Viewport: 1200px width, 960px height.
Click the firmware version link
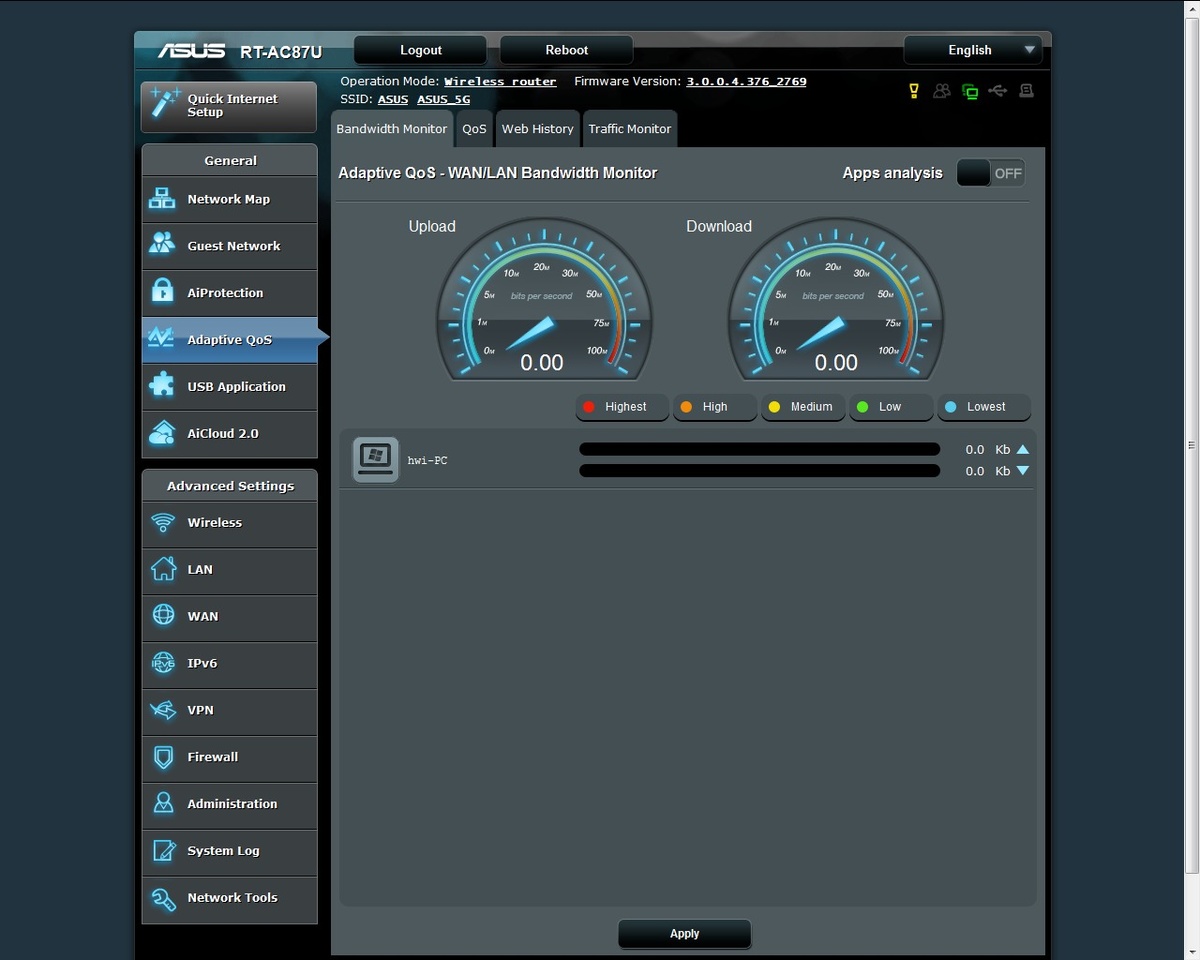click(x=746, y=82)
